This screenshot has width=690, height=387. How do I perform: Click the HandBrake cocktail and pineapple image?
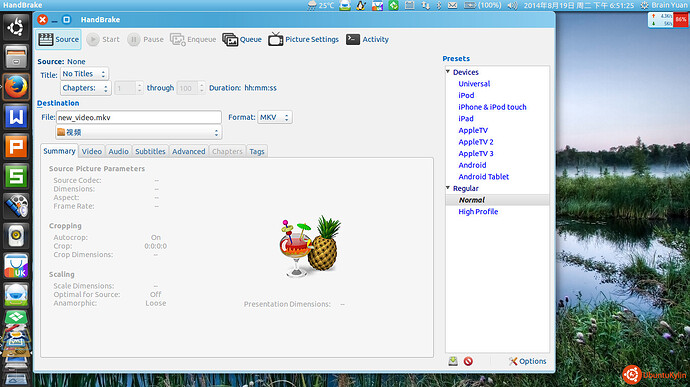pos(310,246)
